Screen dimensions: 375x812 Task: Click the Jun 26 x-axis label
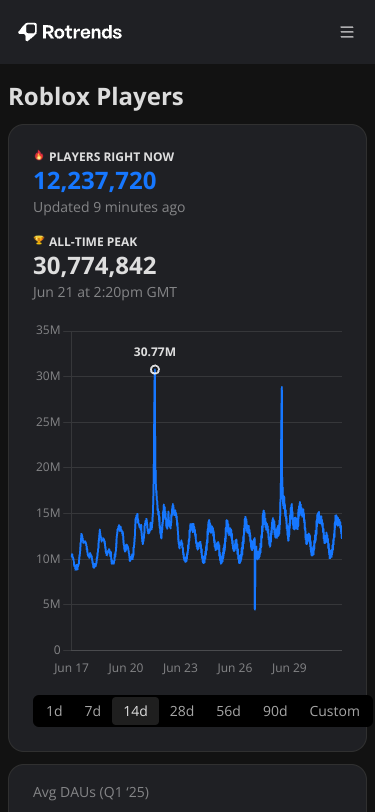235,668
